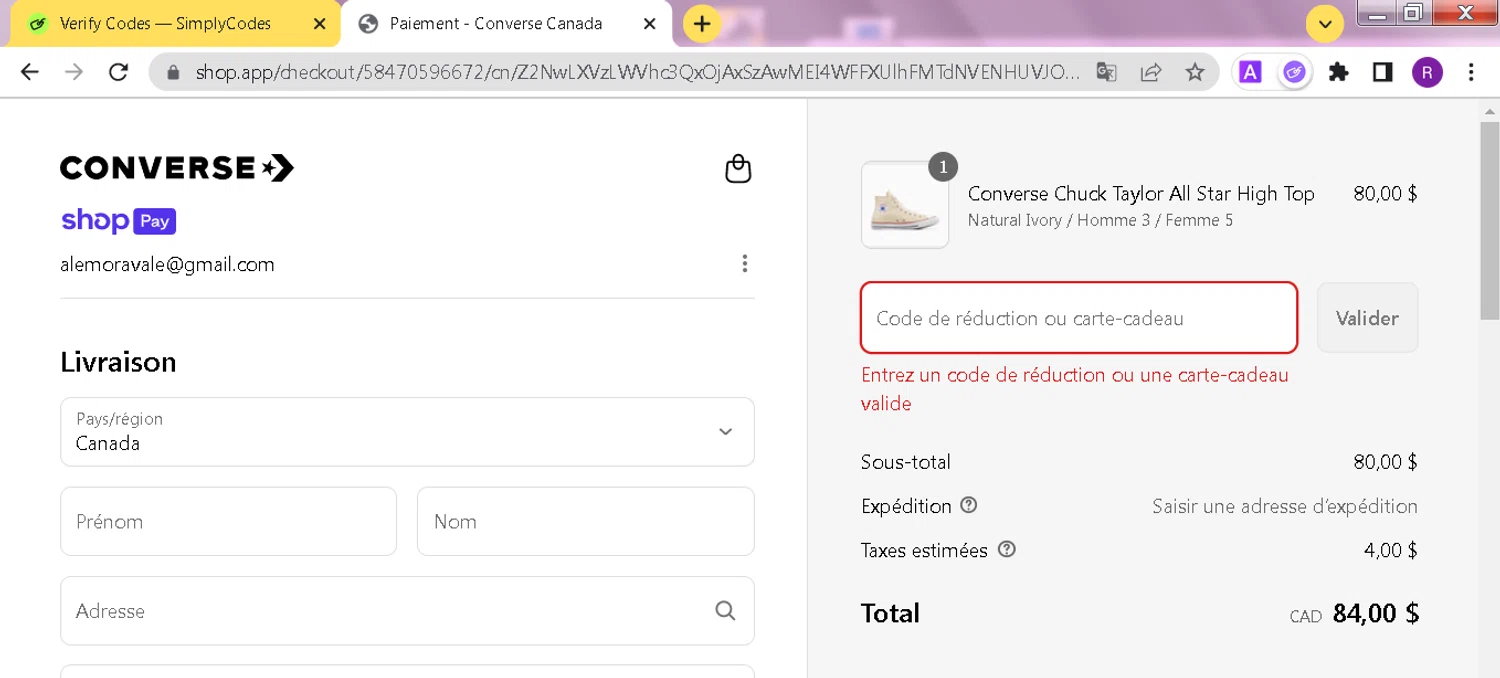Click the Valider button
The height and width of the screenshot is (678, 1500).
click(x=1367, y=318)
